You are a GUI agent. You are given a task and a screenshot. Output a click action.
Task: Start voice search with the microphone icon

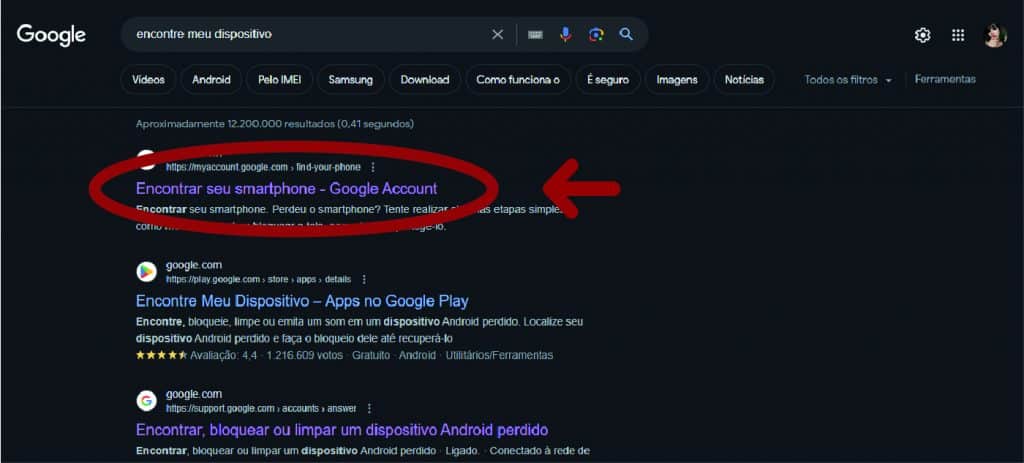566,35
